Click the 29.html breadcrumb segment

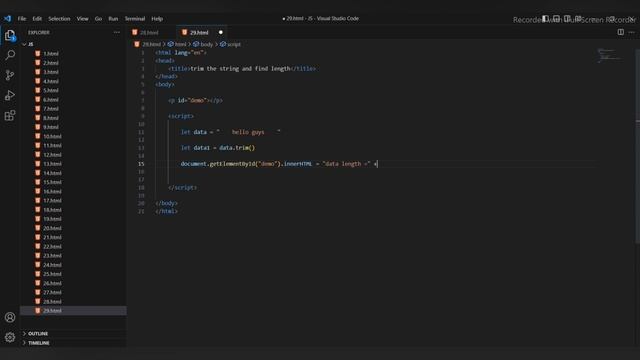click(148, 44)
